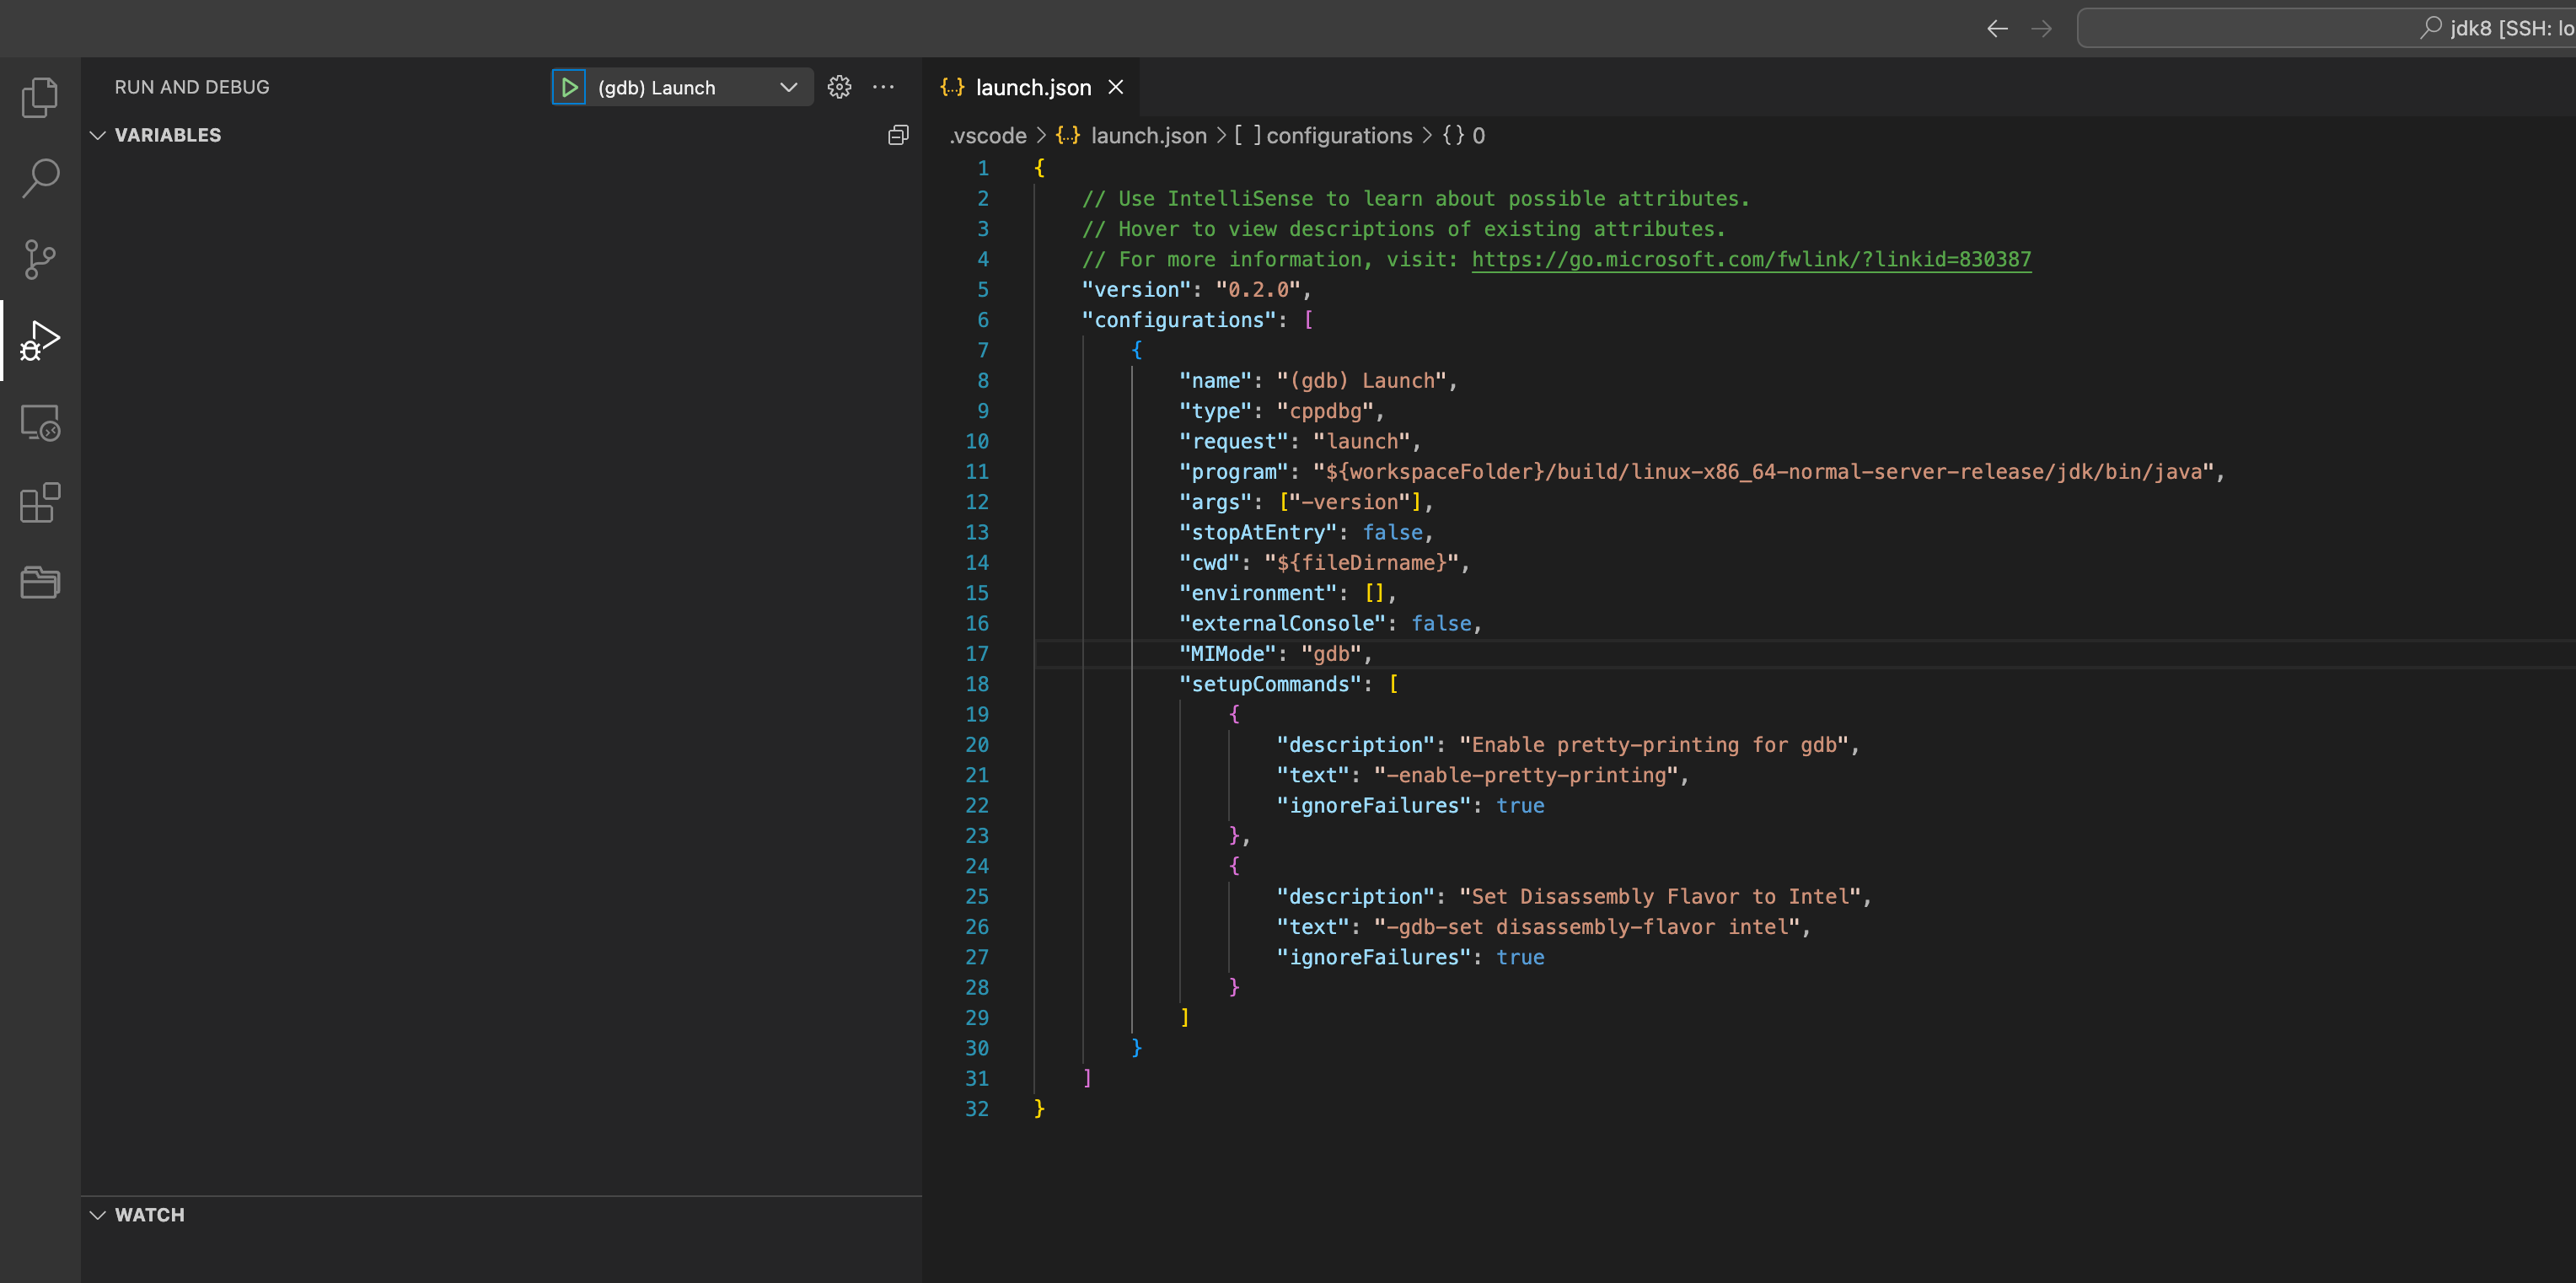Open launch.json via gear icon

tap(839, 88)
